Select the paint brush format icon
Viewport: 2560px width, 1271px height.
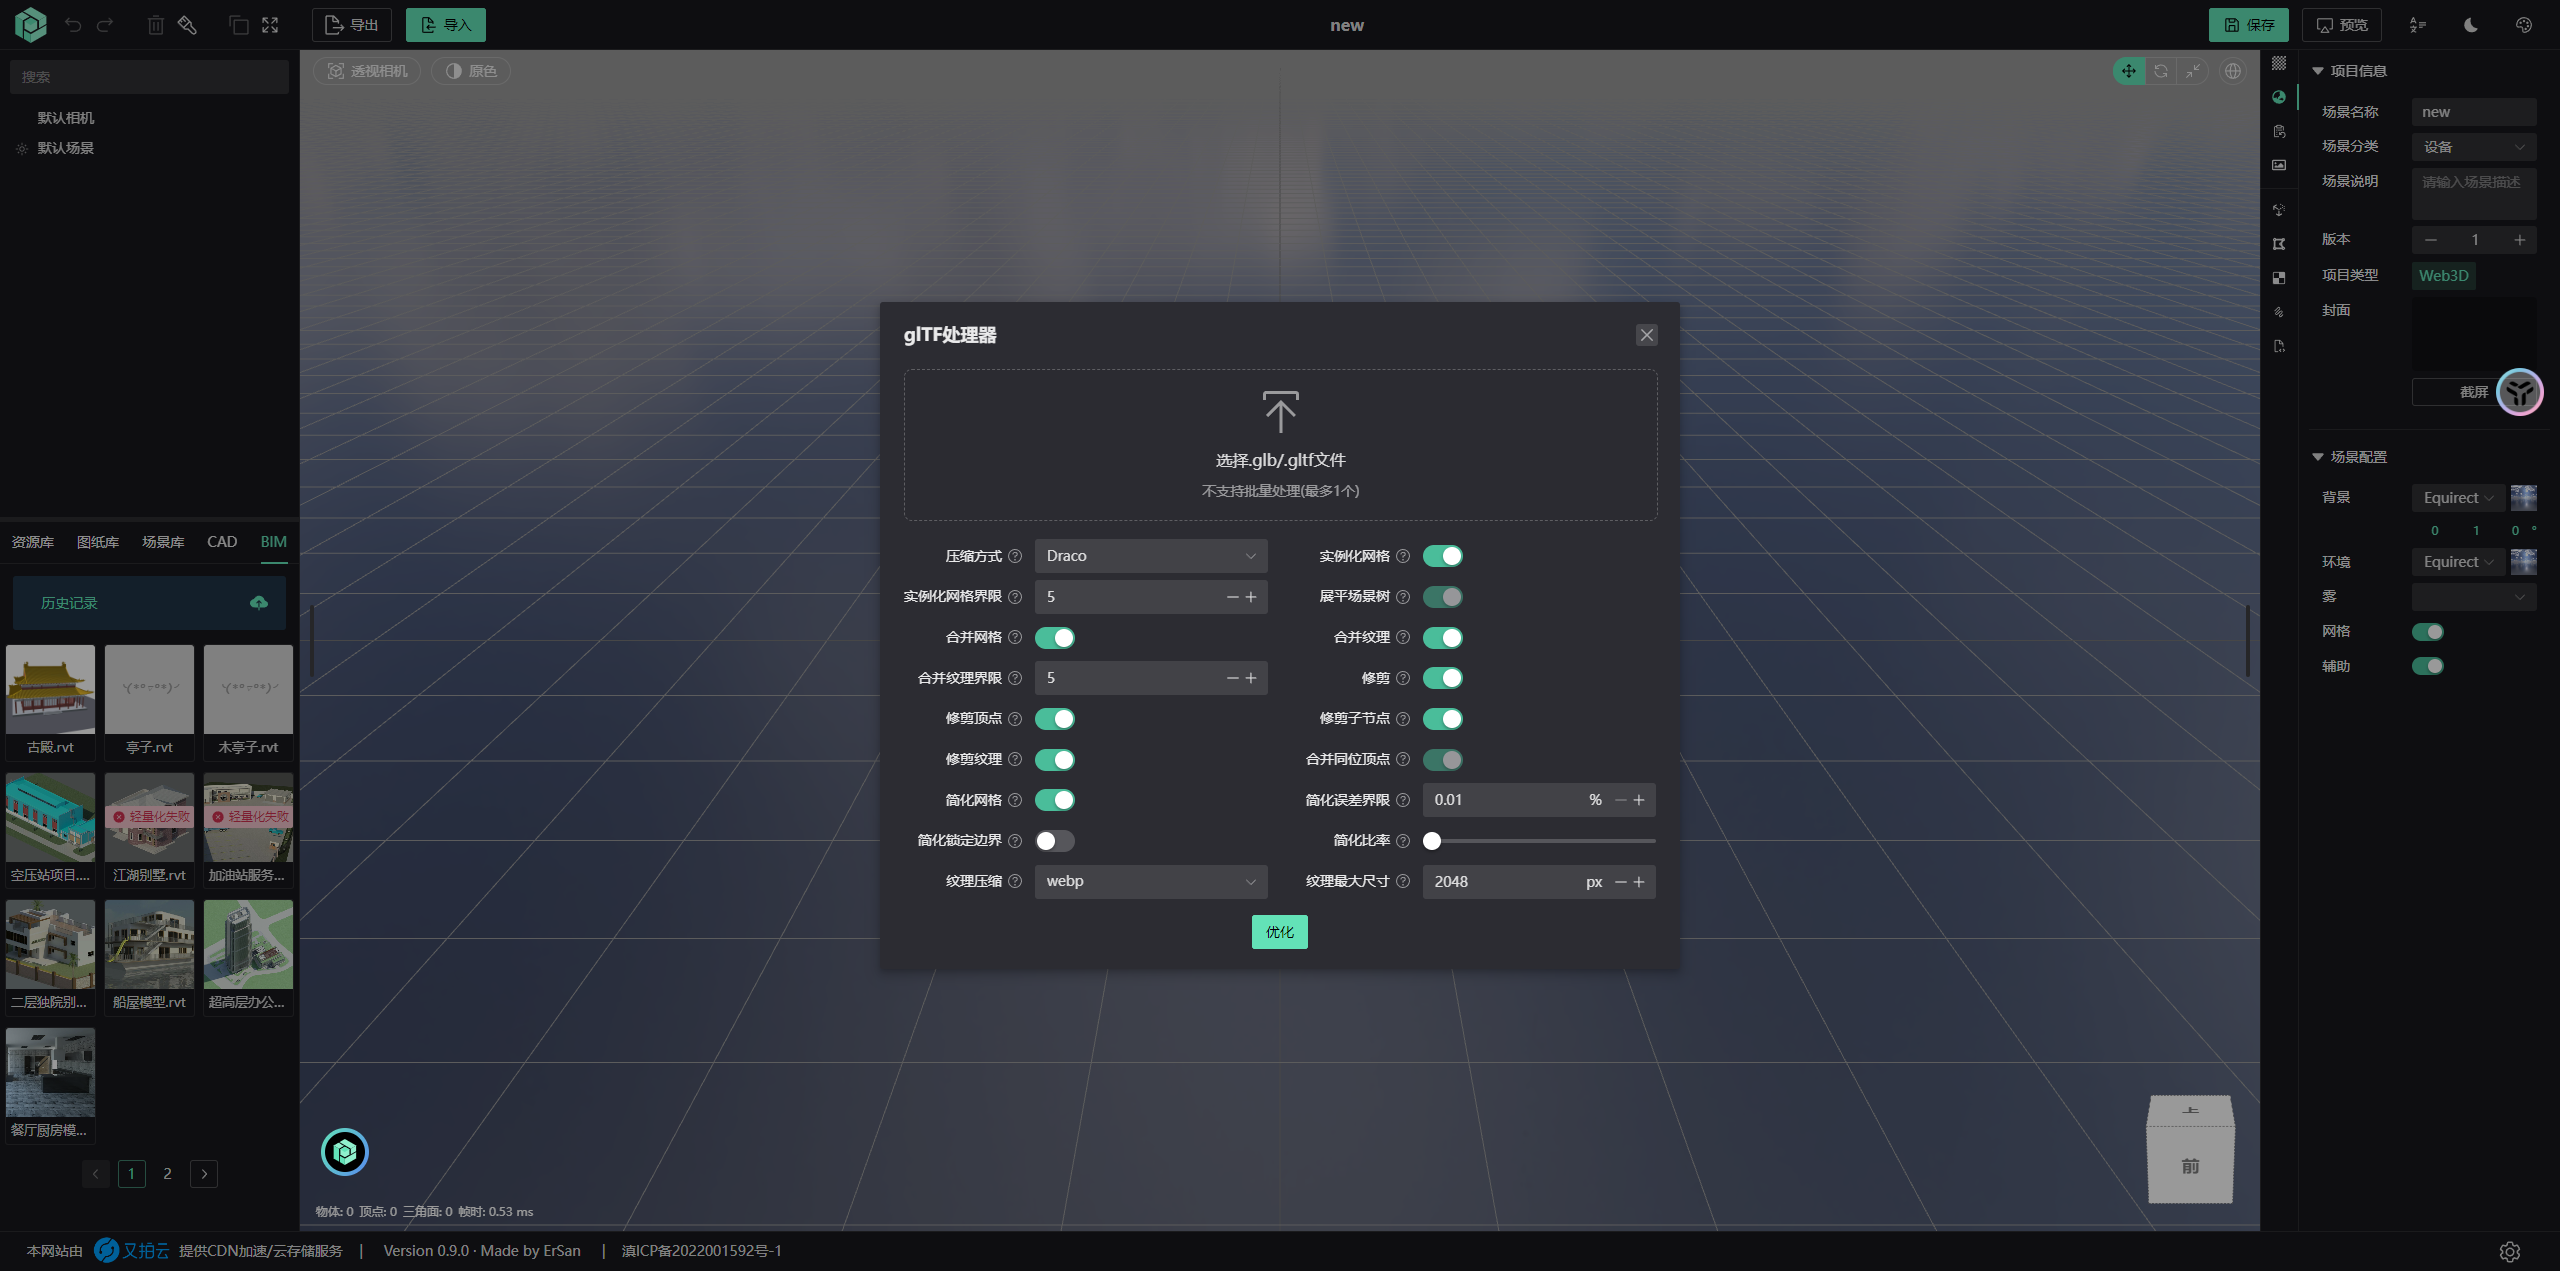187,25
